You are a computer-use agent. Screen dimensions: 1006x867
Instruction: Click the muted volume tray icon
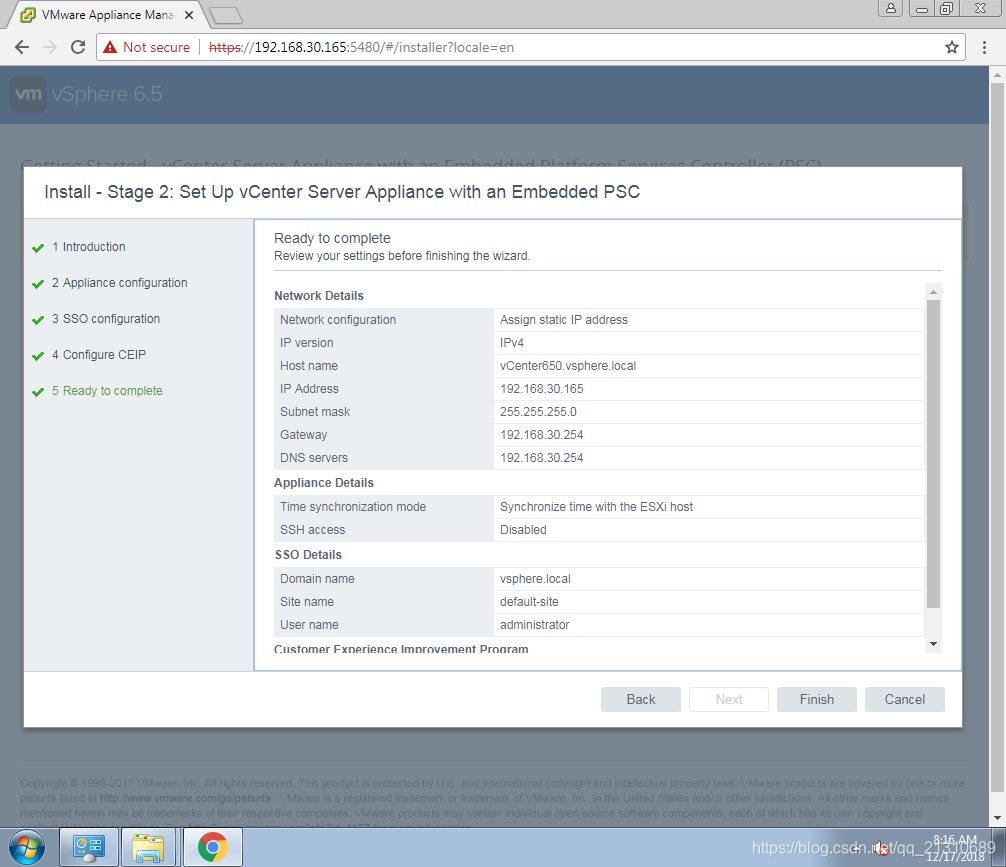(x=881, y=848)
